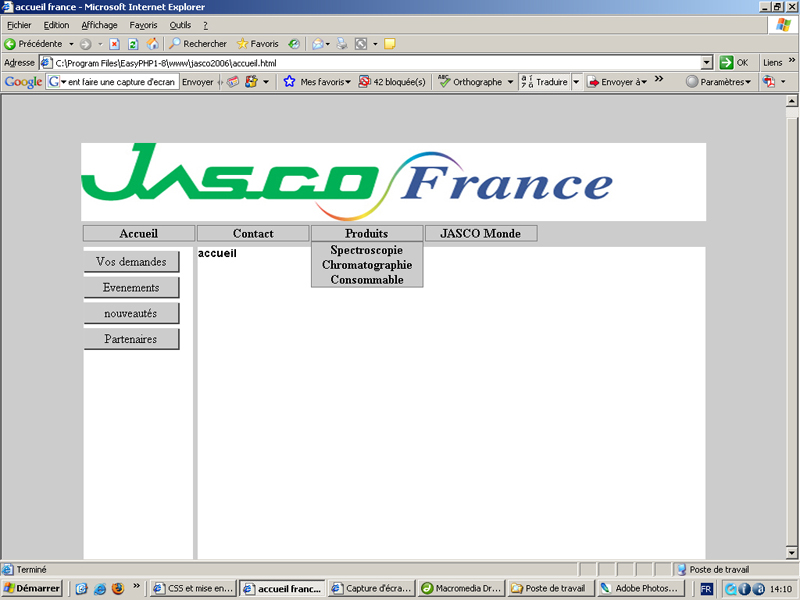The image size is (800, 600).
Task: Open Rechercher search in the toolbar
Action: (198, 44)
